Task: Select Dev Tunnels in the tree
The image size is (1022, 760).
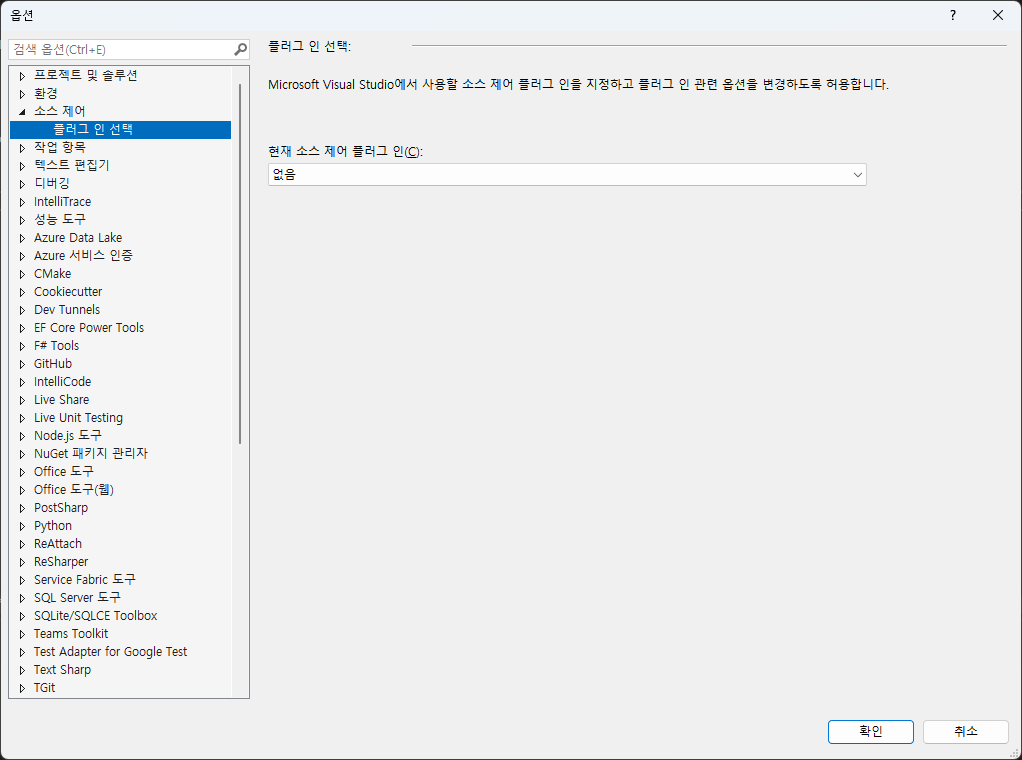Action: 67,310
